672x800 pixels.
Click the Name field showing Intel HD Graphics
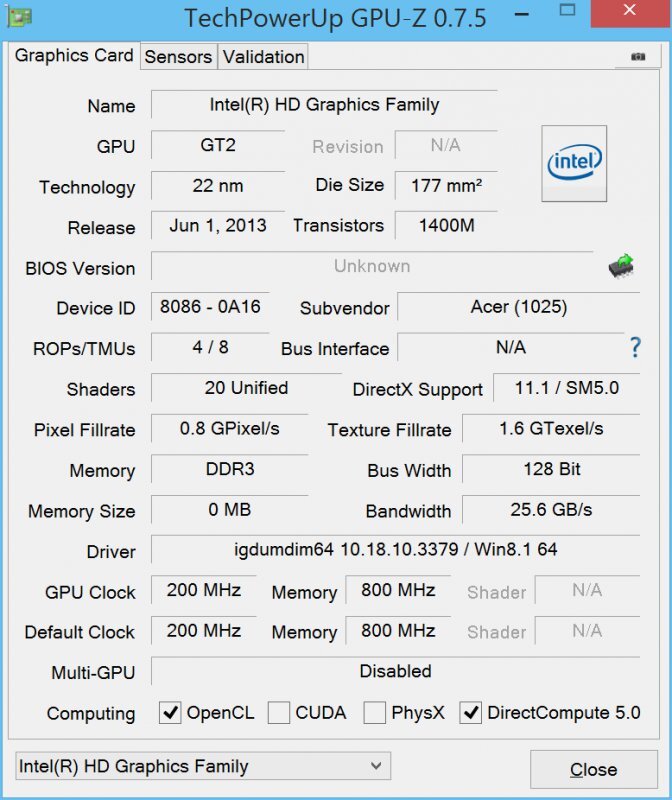320,105
